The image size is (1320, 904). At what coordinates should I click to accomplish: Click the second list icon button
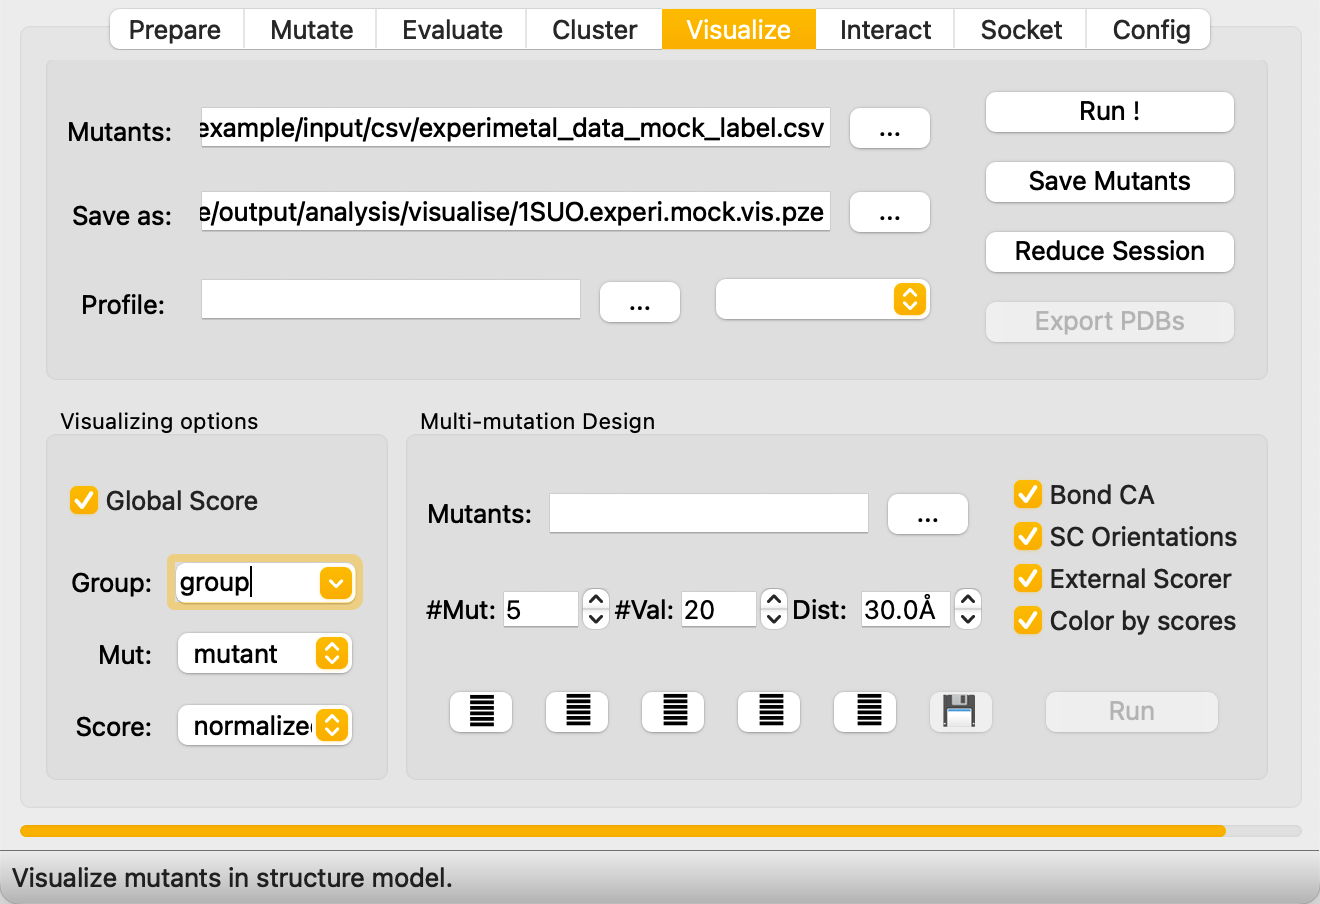[577, 712]
